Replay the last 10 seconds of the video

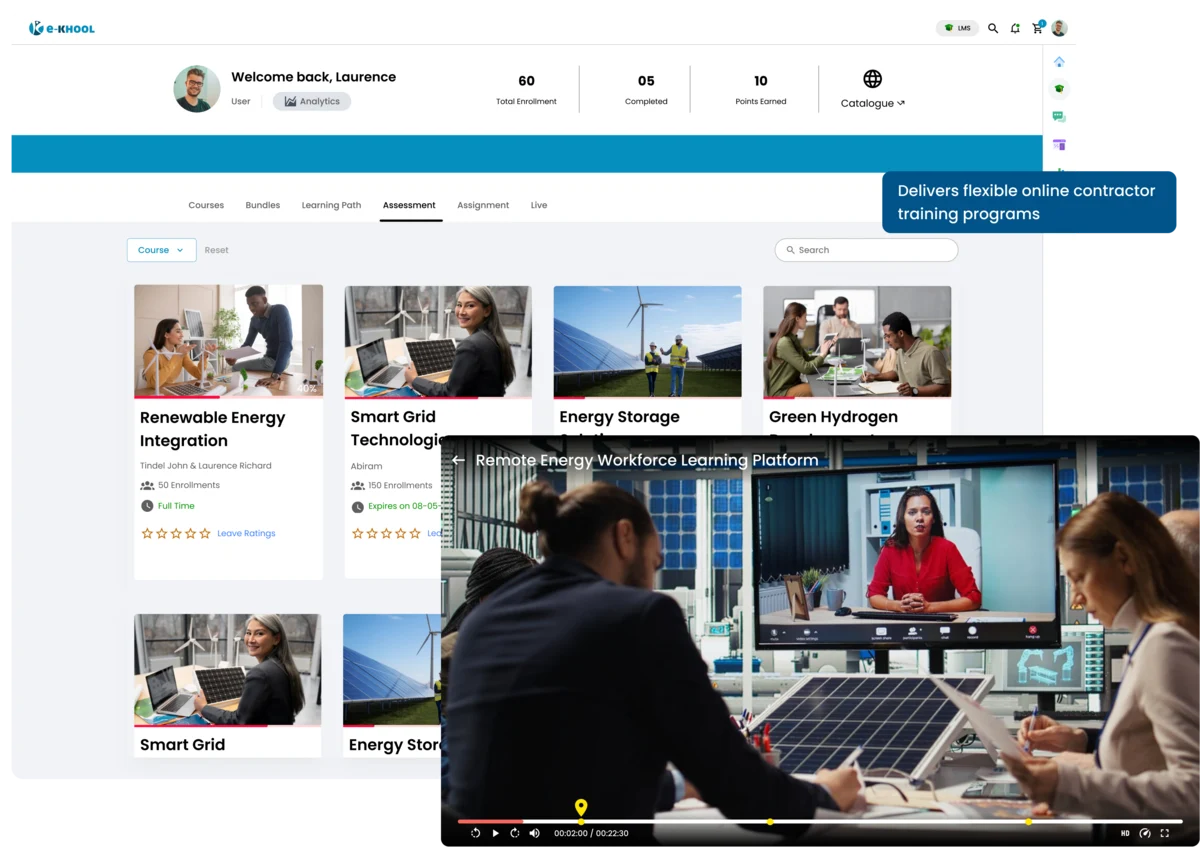click(x=475, y=833)
